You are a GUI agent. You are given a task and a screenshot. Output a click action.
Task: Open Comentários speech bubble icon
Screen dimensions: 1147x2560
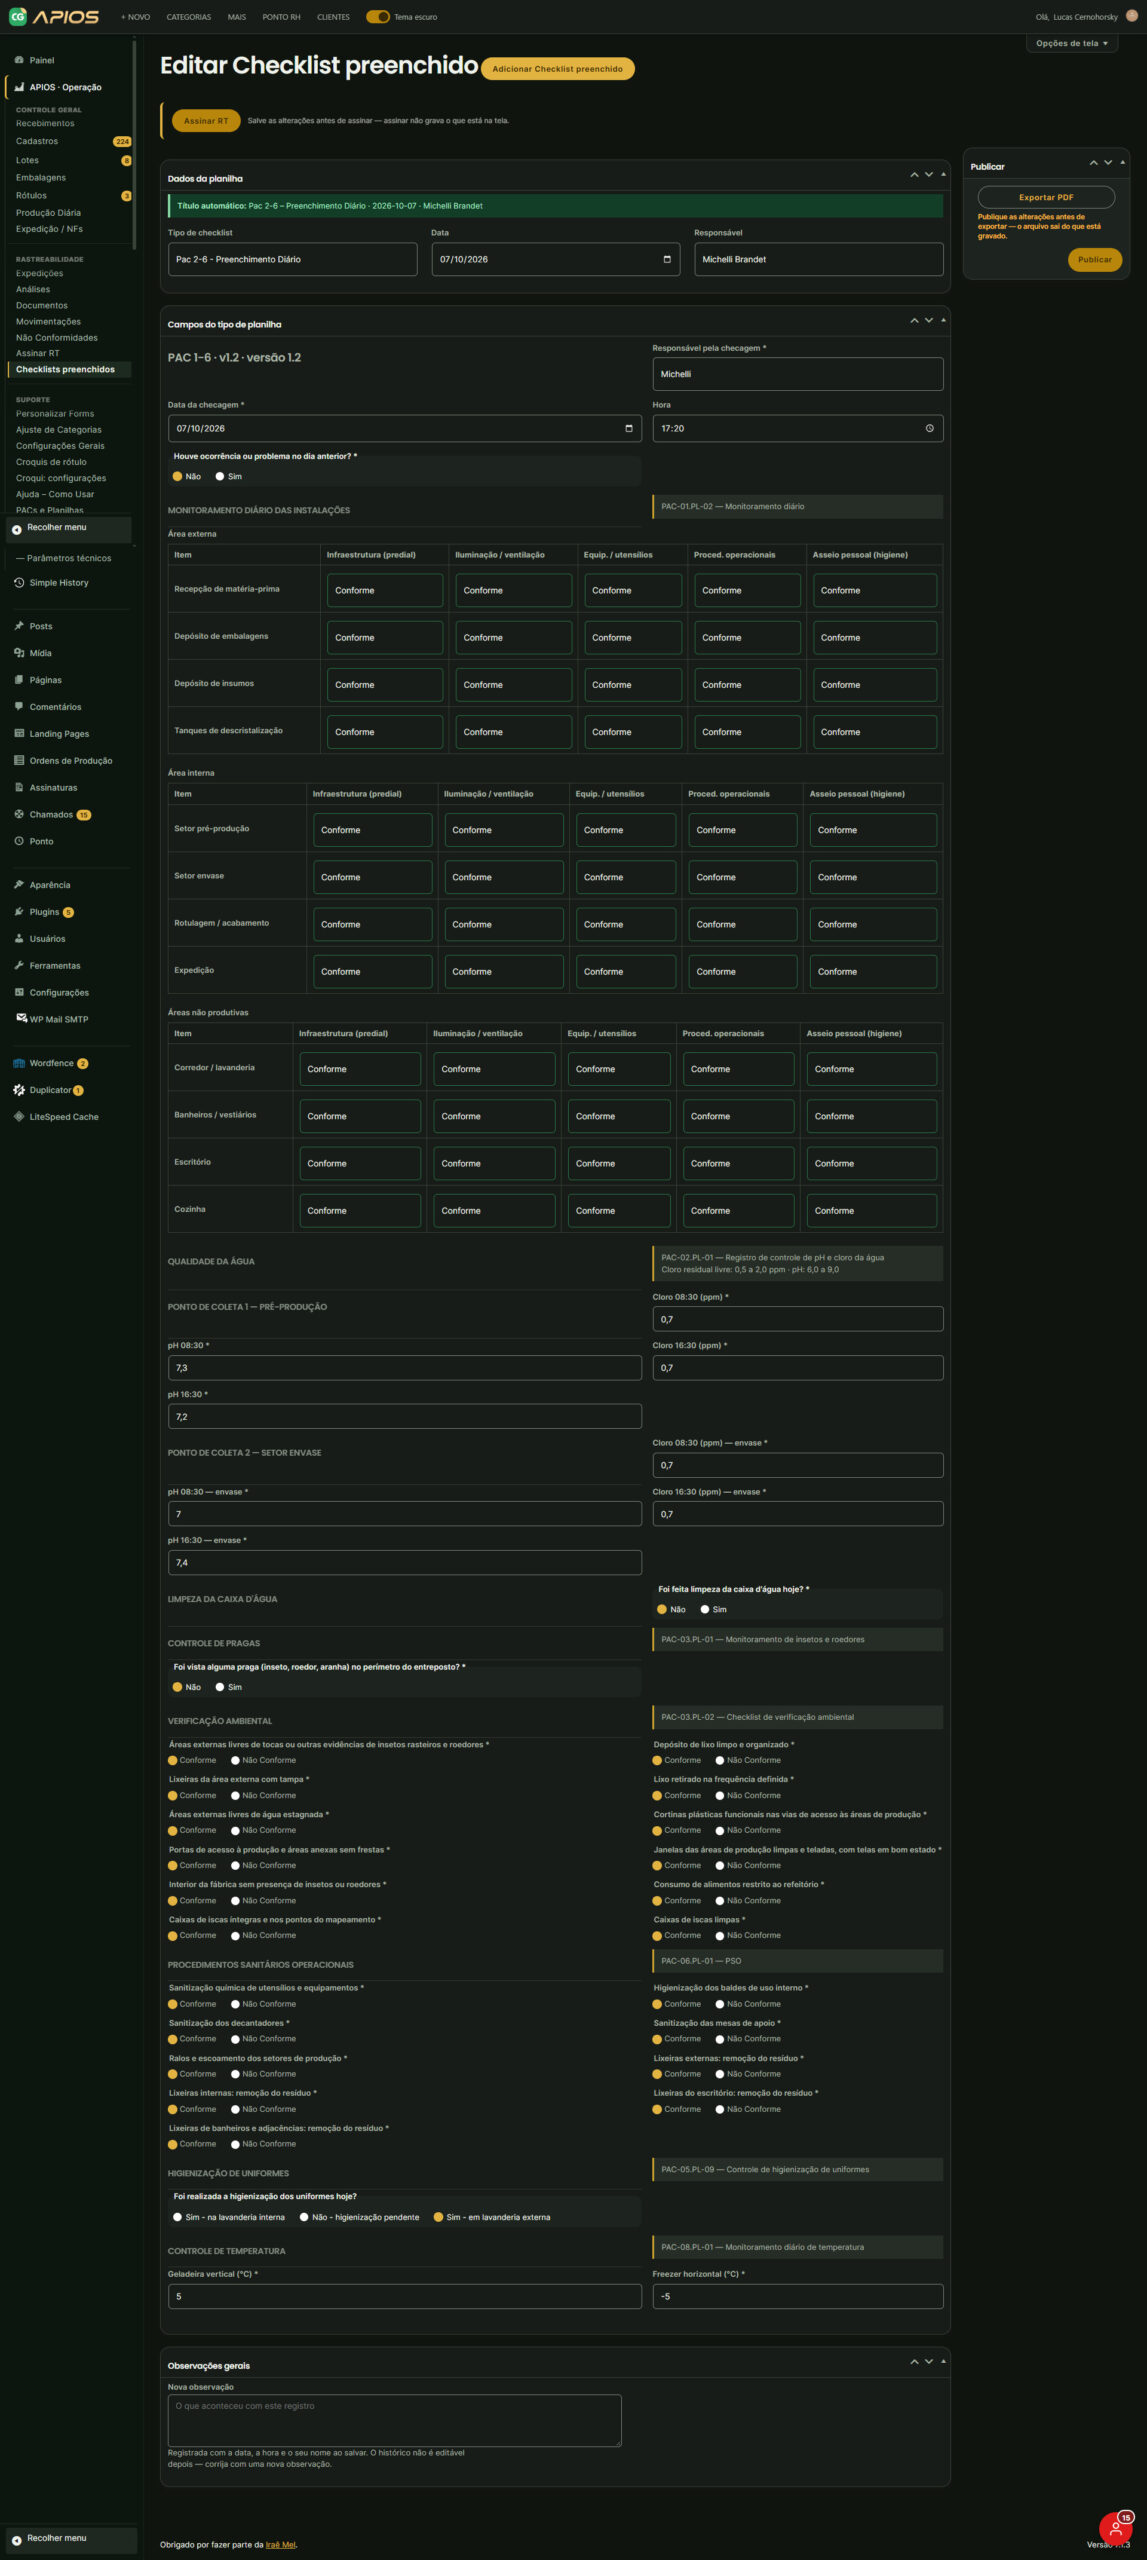click(19, 707)
